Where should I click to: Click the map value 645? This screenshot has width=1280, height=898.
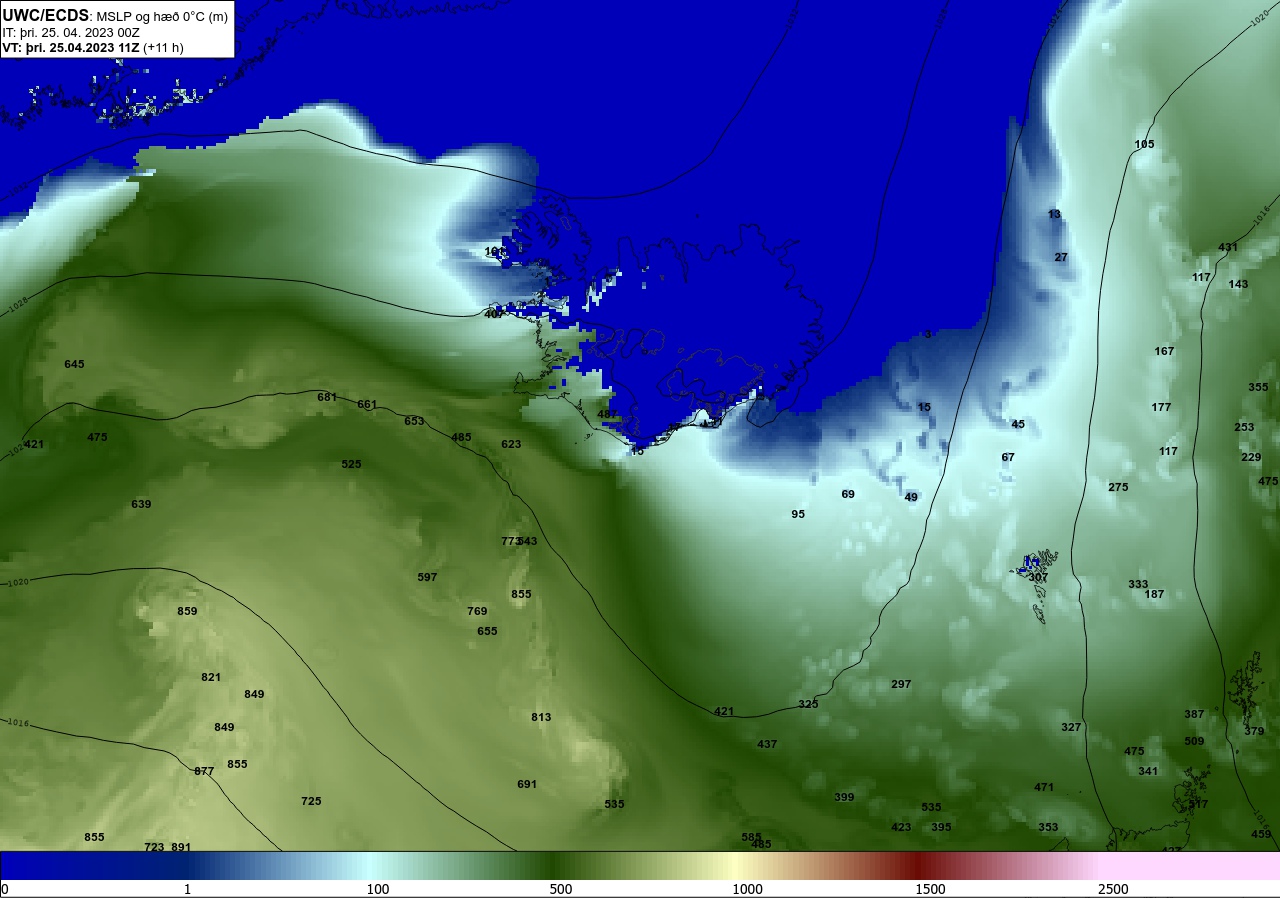[74, 364]
